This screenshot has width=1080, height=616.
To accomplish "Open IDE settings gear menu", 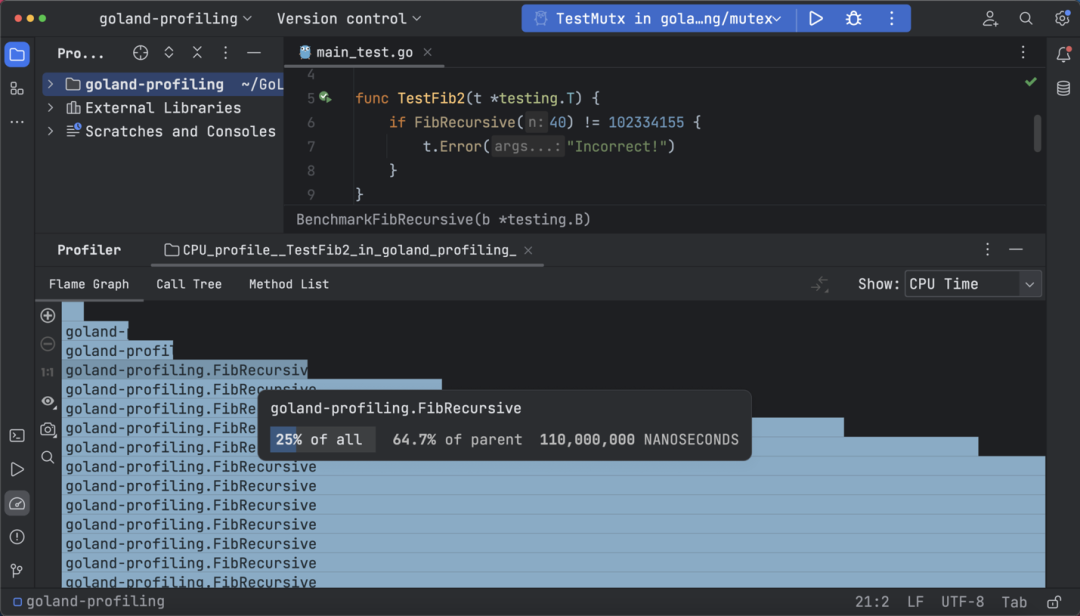I will pos(1062,19).
